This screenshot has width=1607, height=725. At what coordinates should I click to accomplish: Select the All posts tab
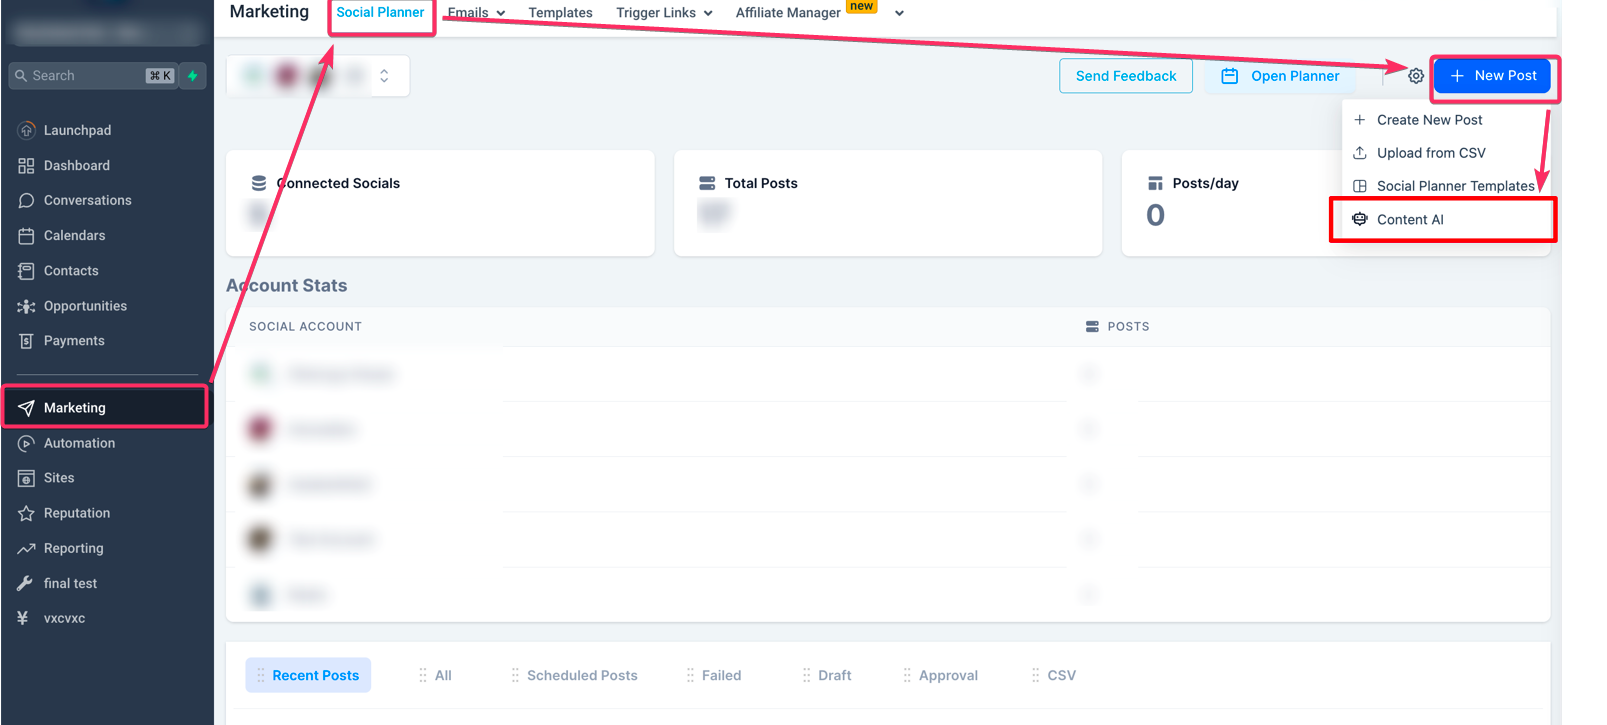click(x=435, y=675)
